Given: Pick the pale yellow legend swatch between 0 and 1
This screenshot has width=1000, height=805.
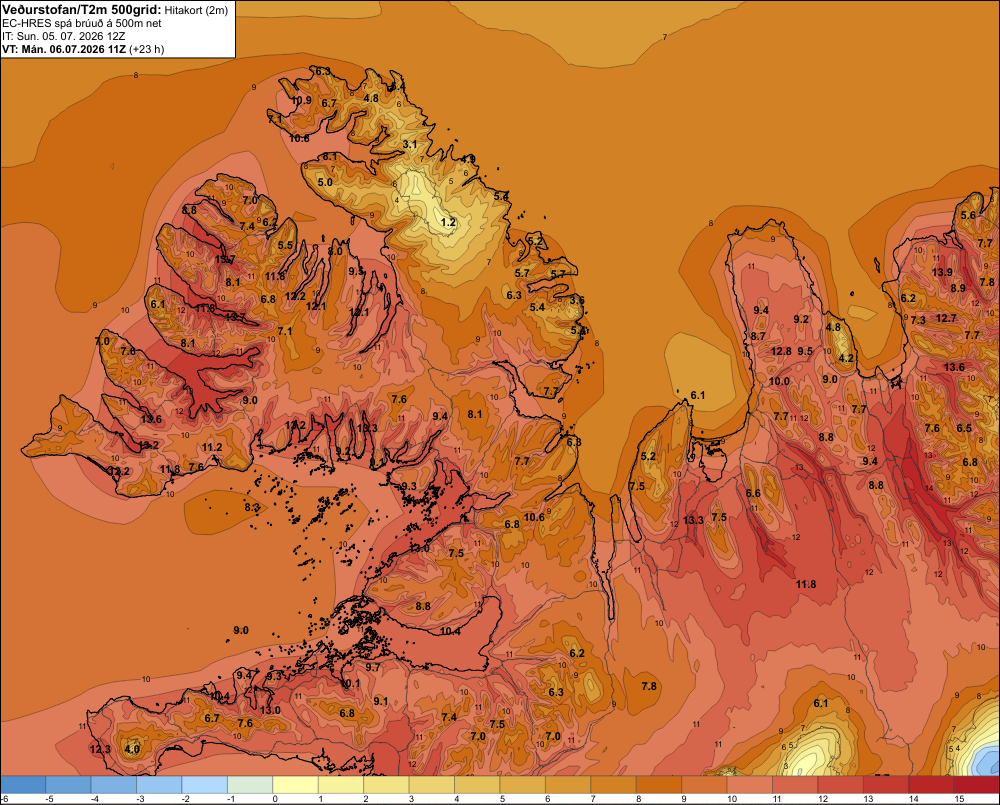Looking at the screenshot, I should [295, 785].
